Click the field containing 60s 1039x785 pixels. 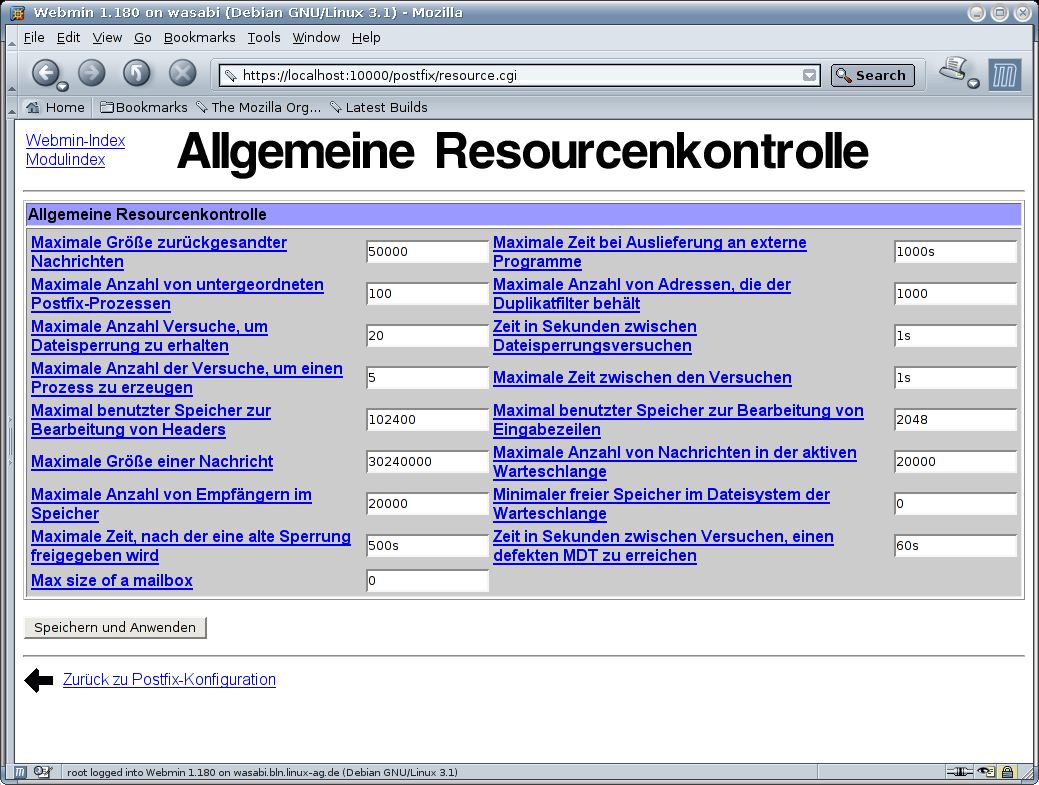click(x=956, y=546)
